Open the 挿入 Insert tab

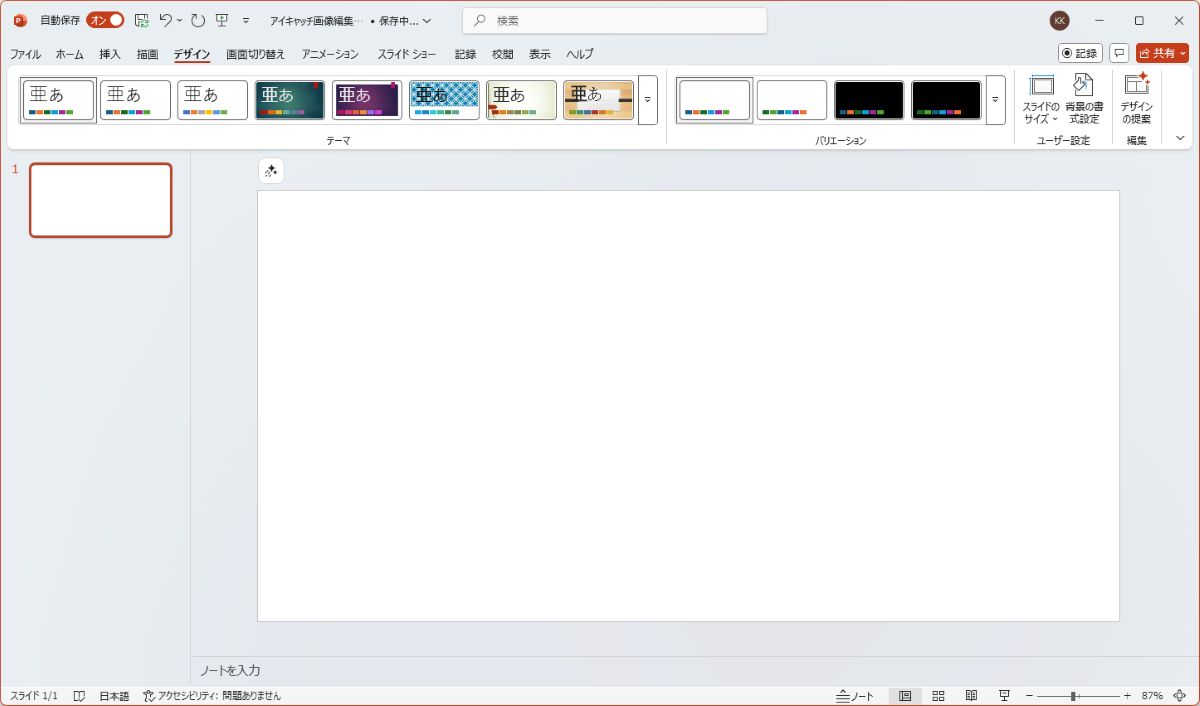110,54
